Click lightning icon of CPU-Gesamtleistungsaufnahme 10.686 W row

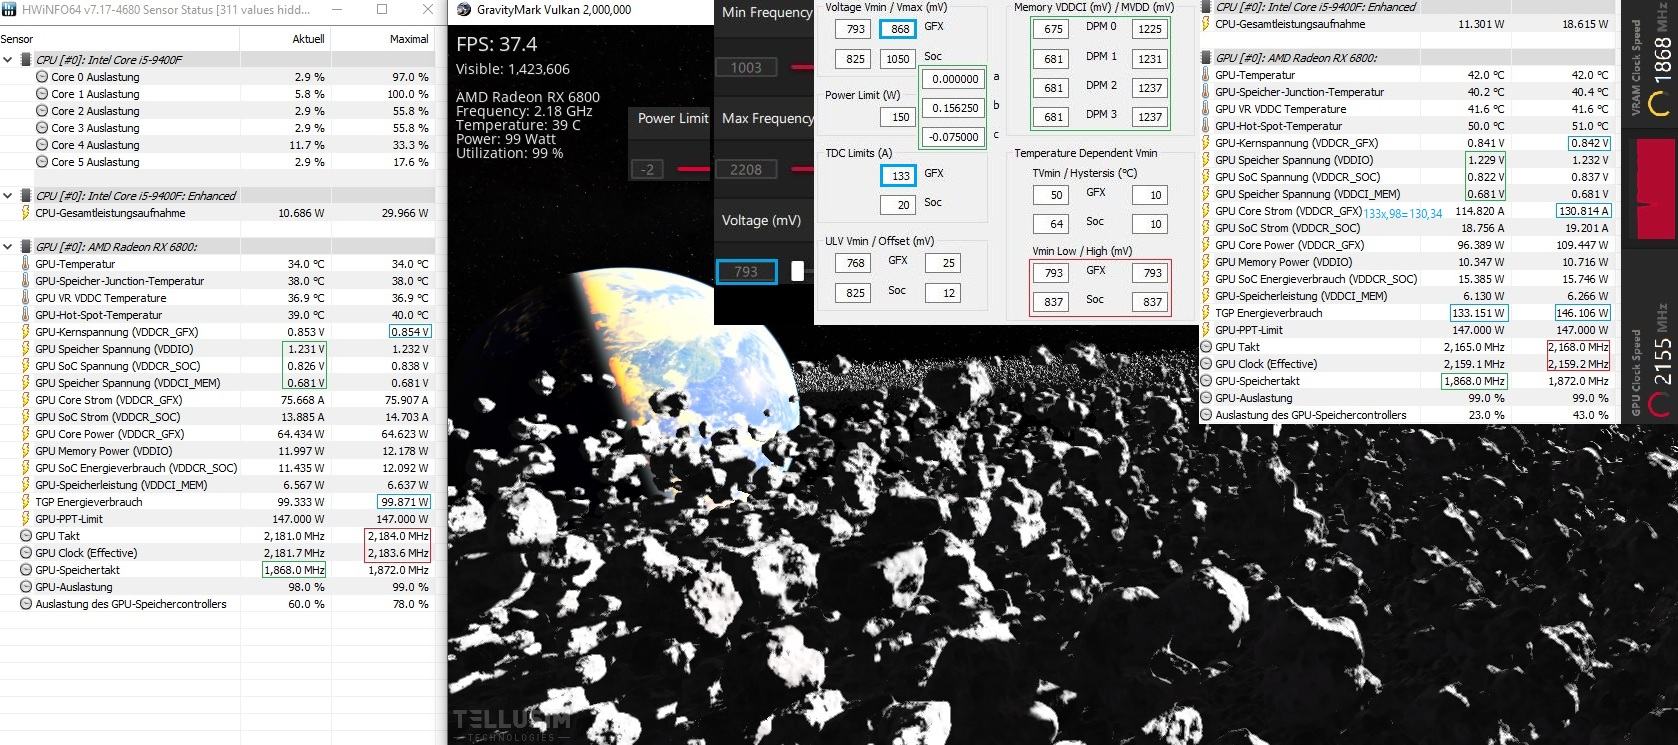(26, 213)
